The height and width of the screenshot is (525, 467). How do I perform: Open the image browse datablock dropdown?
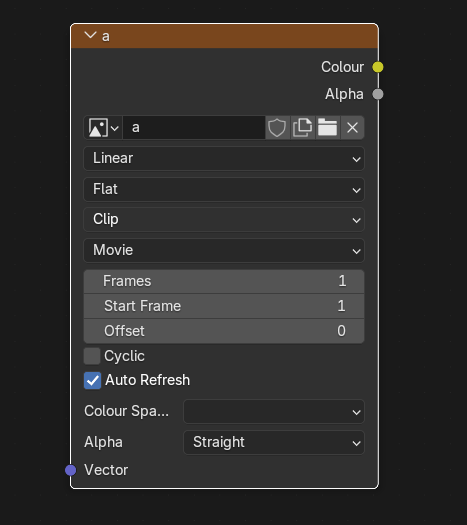click(x=103, y=128)
